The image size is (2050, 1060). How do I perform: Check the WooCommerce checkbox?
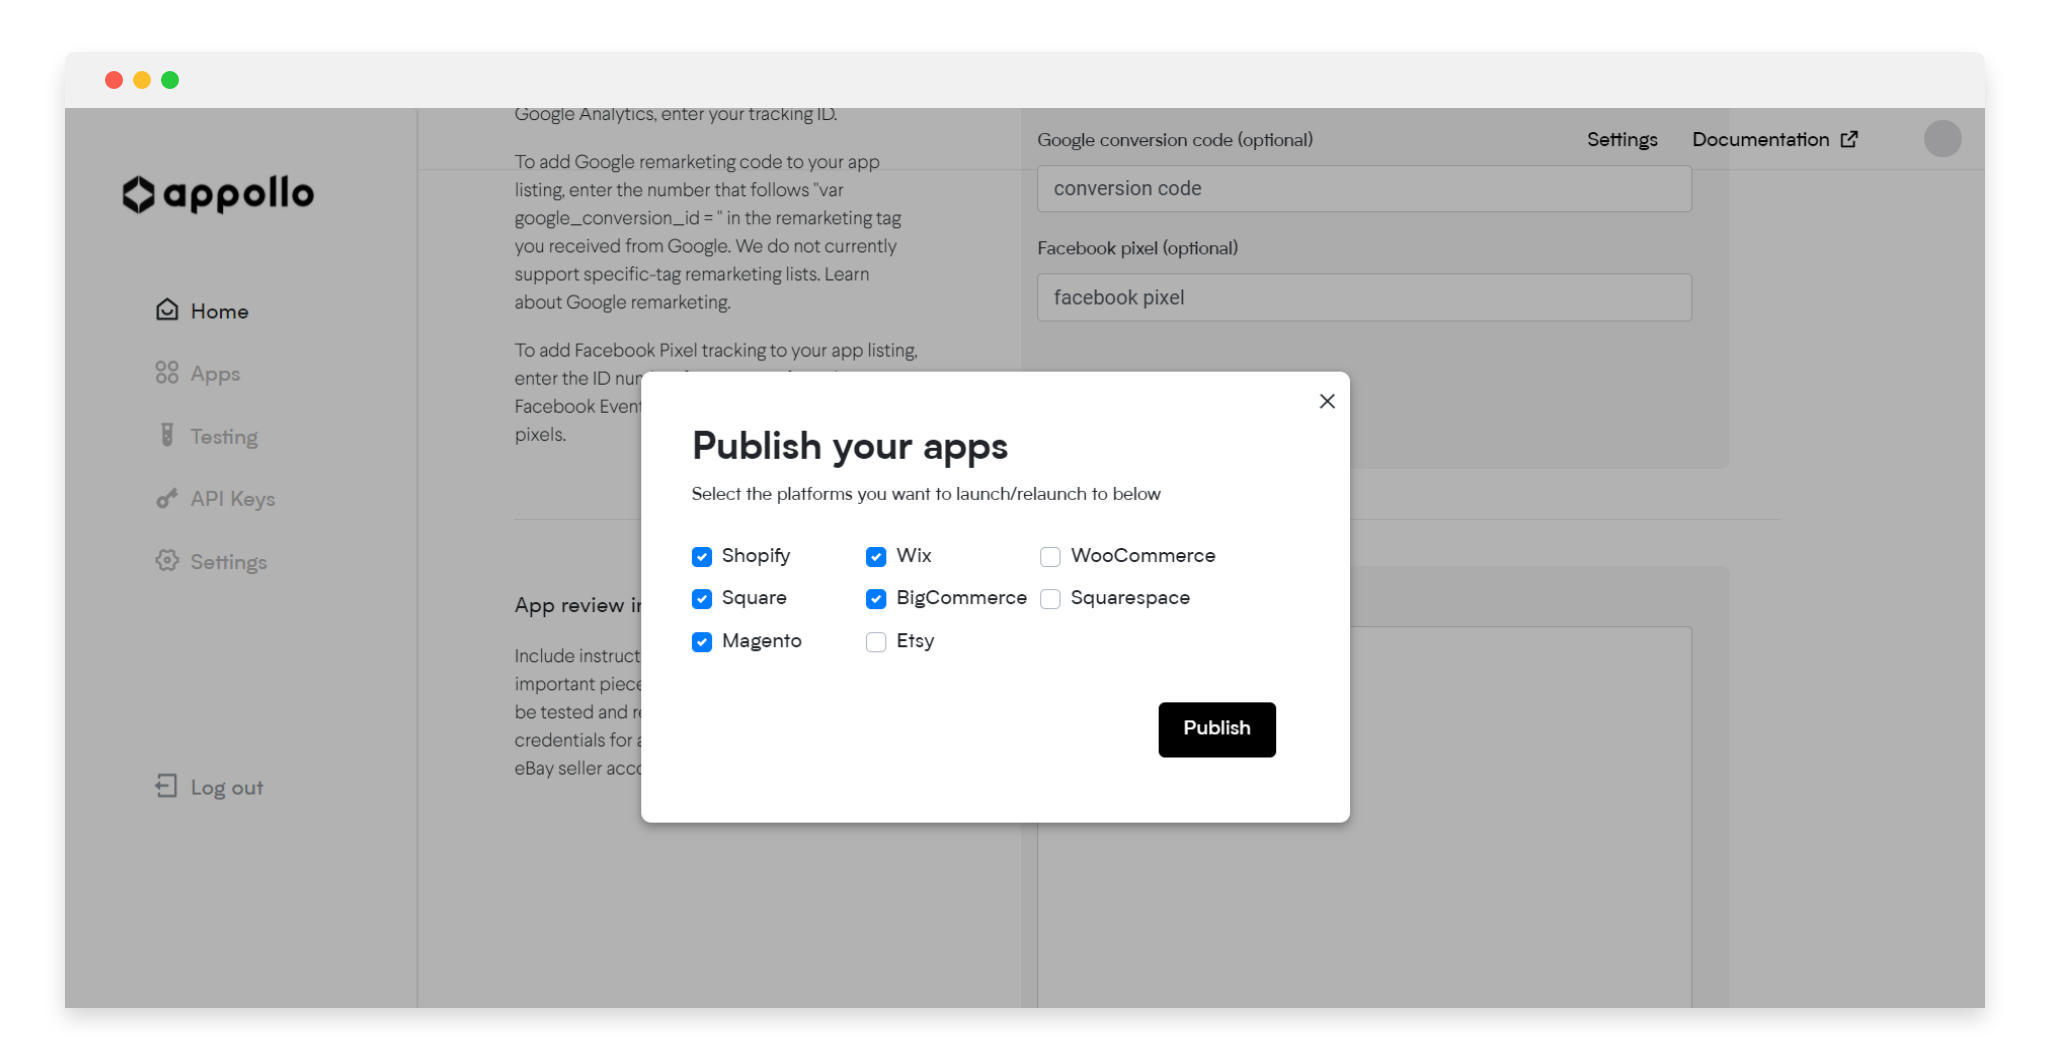pos(1050,556)
